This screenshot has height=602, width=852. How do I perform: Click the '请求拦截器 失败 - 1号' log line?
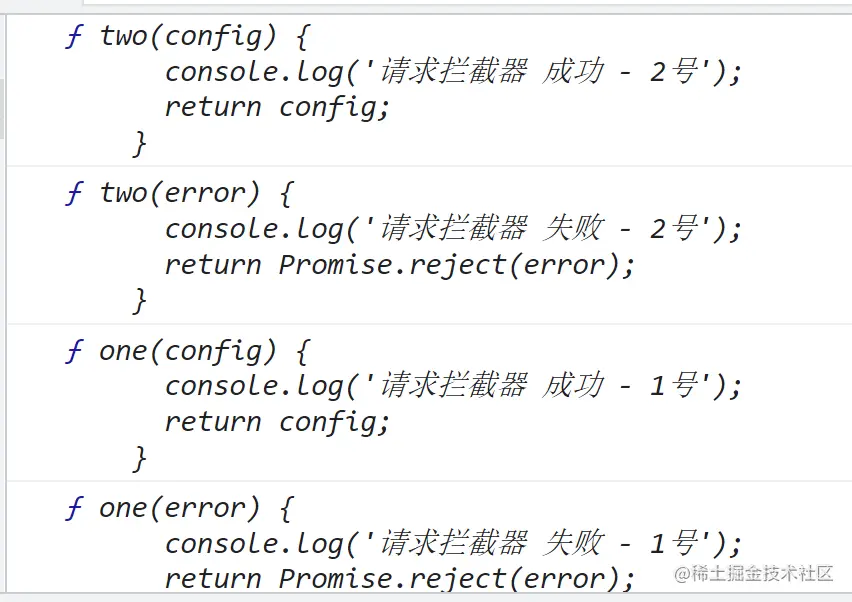(453, 544)
